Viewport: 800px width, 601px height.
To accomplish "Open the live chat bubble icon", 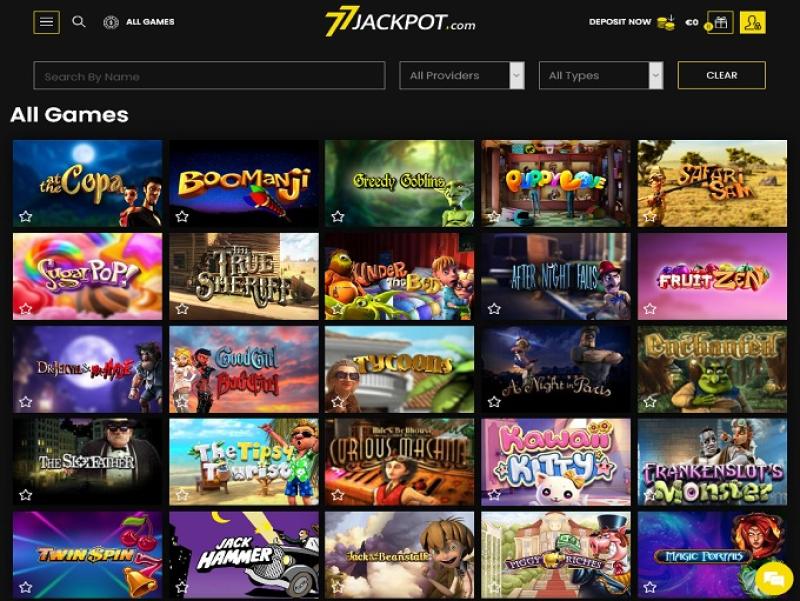I will click(x=774, y=578).
